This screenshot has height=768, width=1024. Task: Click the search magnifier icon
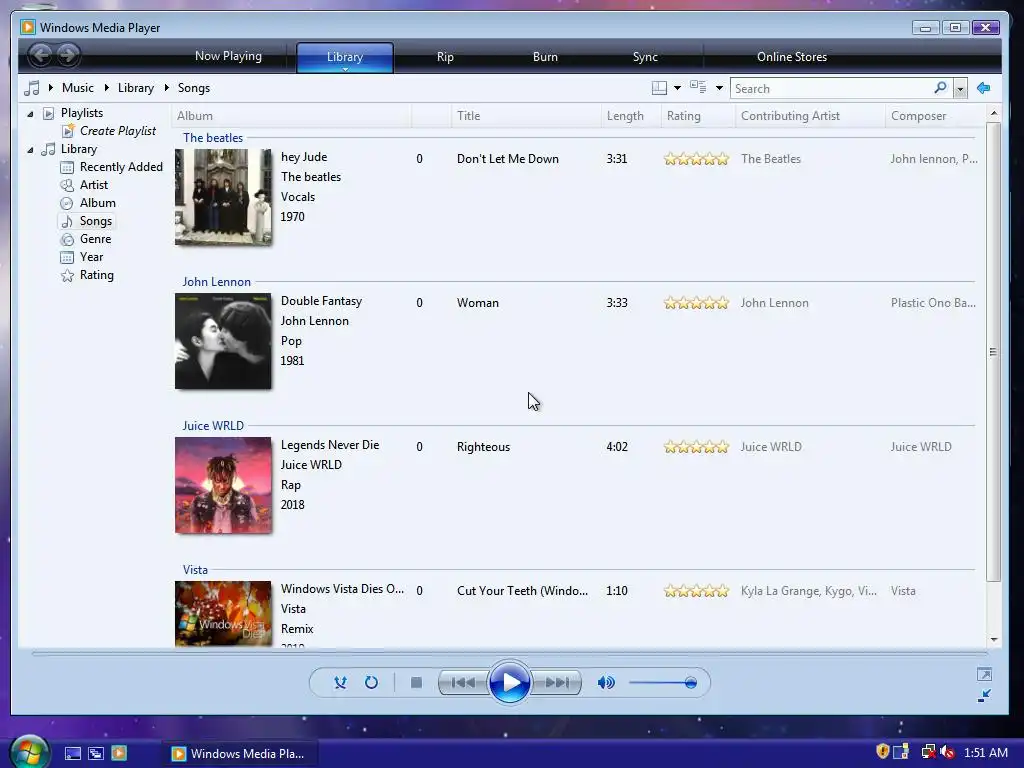tap(940, 88)
